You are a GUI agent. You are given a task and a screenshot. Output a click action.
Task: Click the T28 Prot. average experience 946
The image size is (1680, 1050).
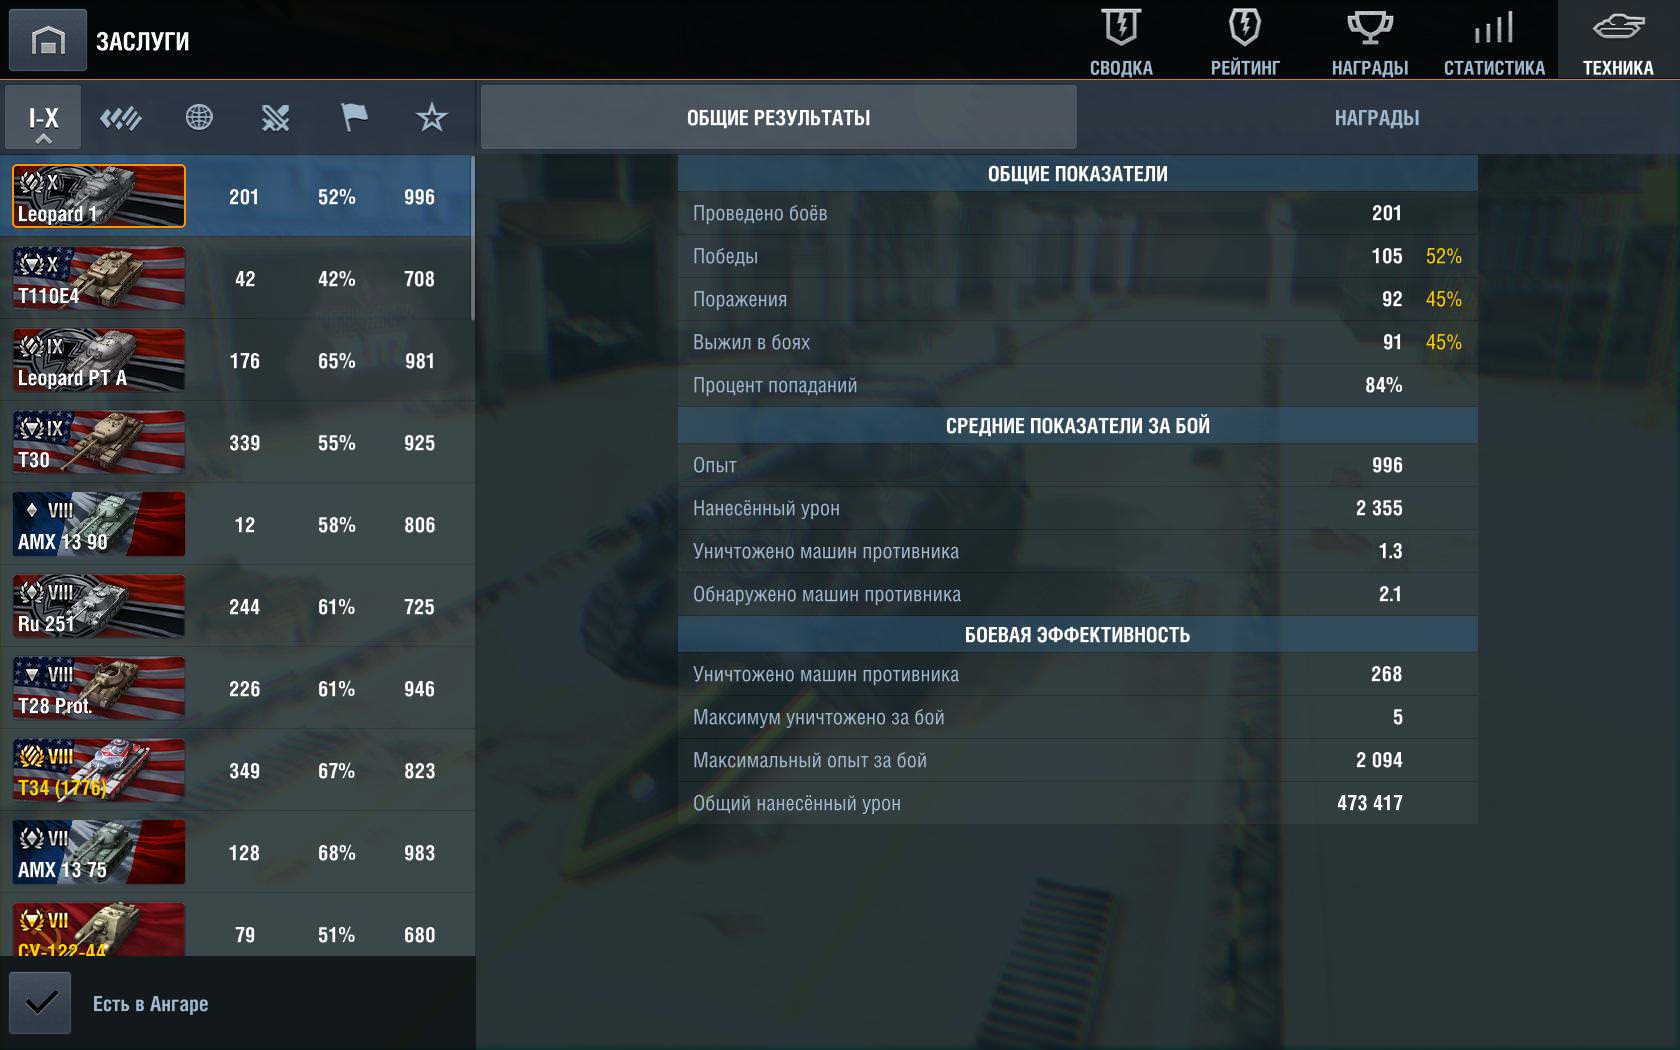coord(419,689)
